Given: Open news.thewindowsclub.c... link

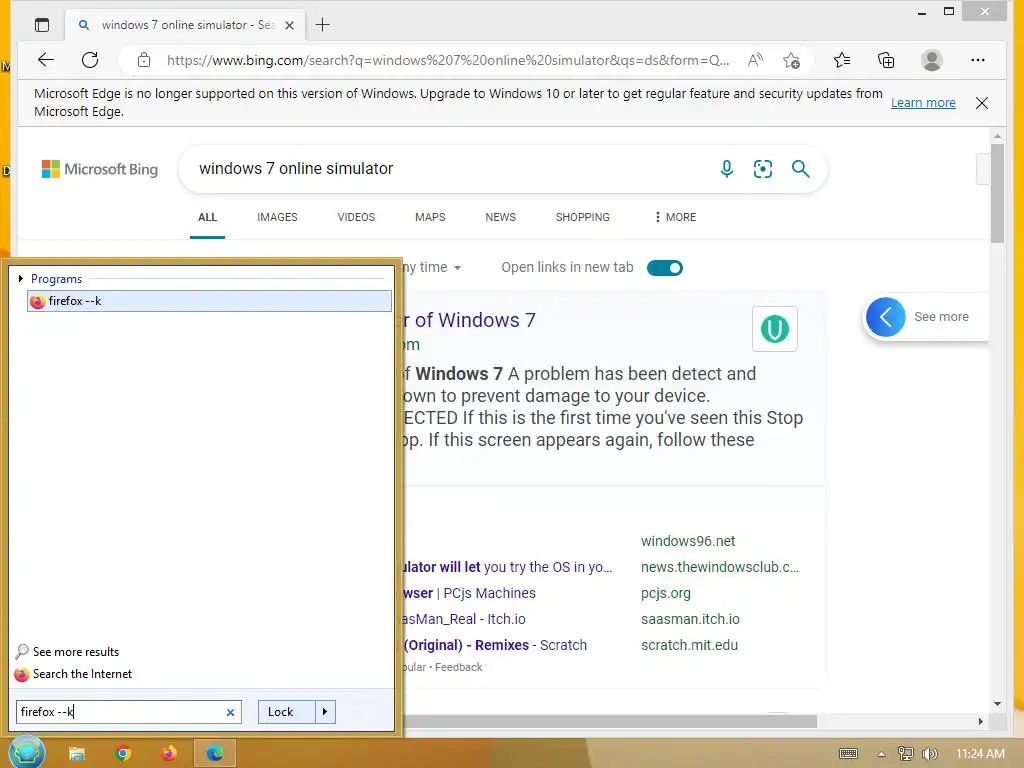Looking at the screenshot, I should click(x=720, y=567).
